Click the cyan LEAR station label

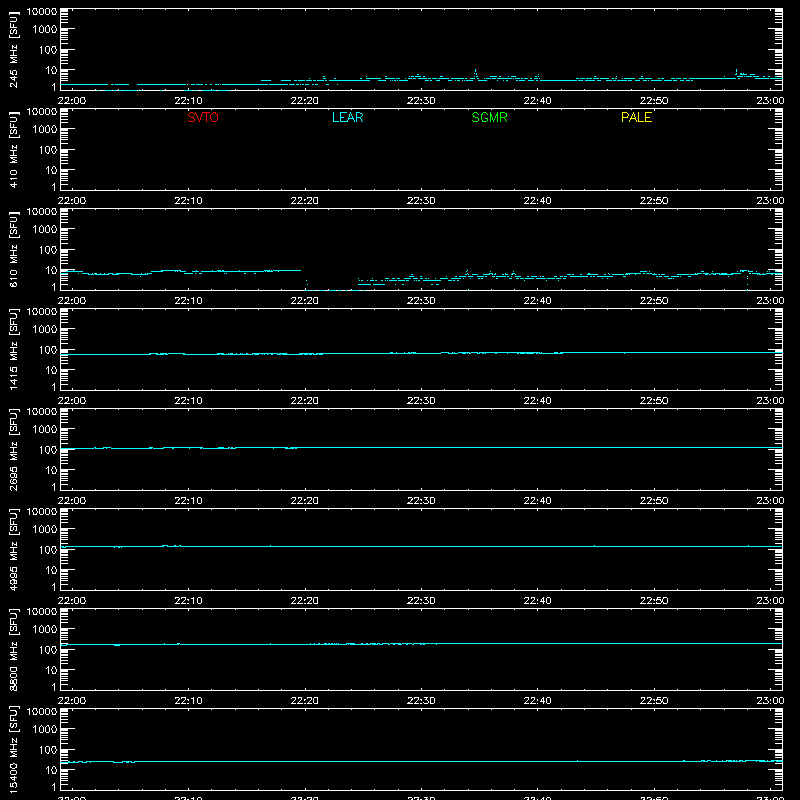[x=347, y=117]
